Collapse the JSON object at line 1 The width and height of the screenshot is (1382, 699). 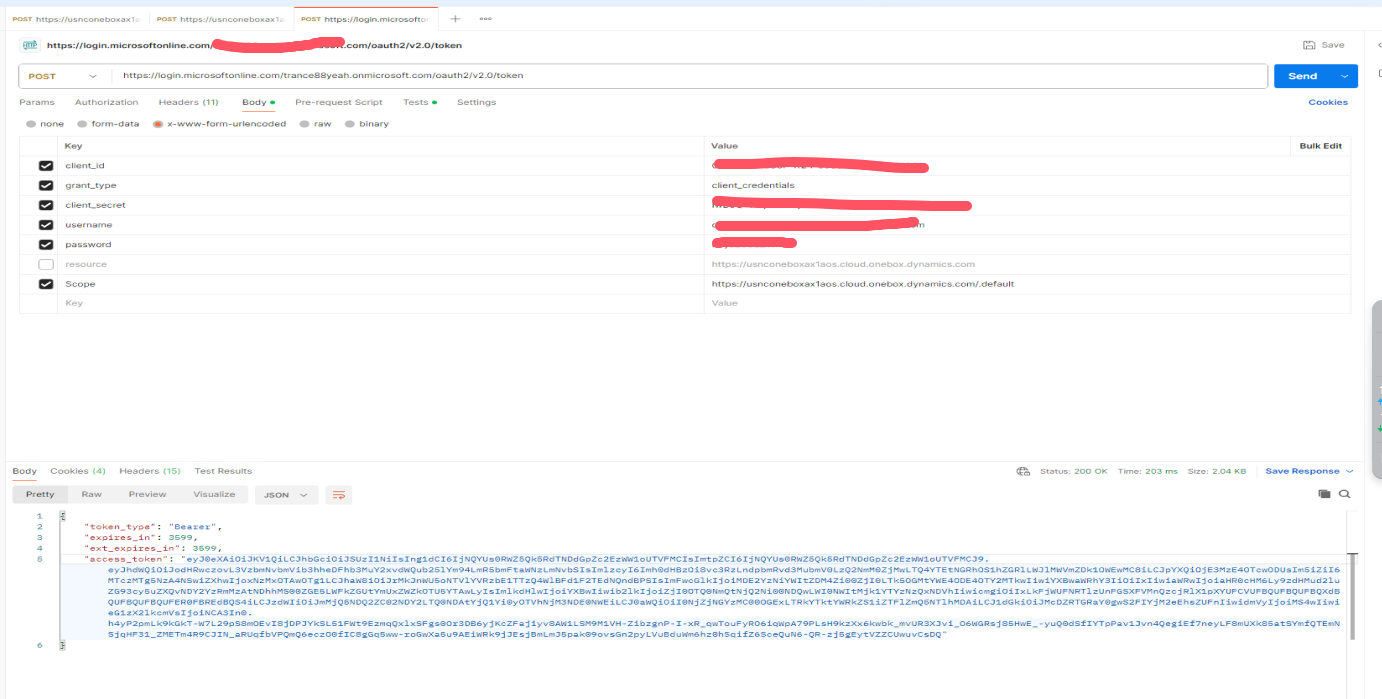point(62,514)
